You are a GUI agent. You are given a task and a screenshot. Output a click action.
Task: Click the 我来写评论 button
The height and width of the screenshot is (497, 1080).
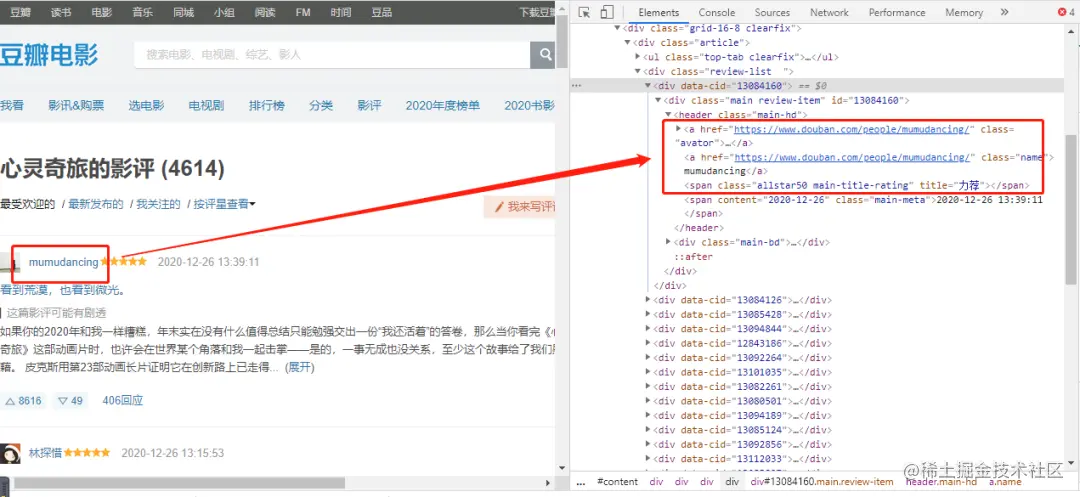pos(521,207)
